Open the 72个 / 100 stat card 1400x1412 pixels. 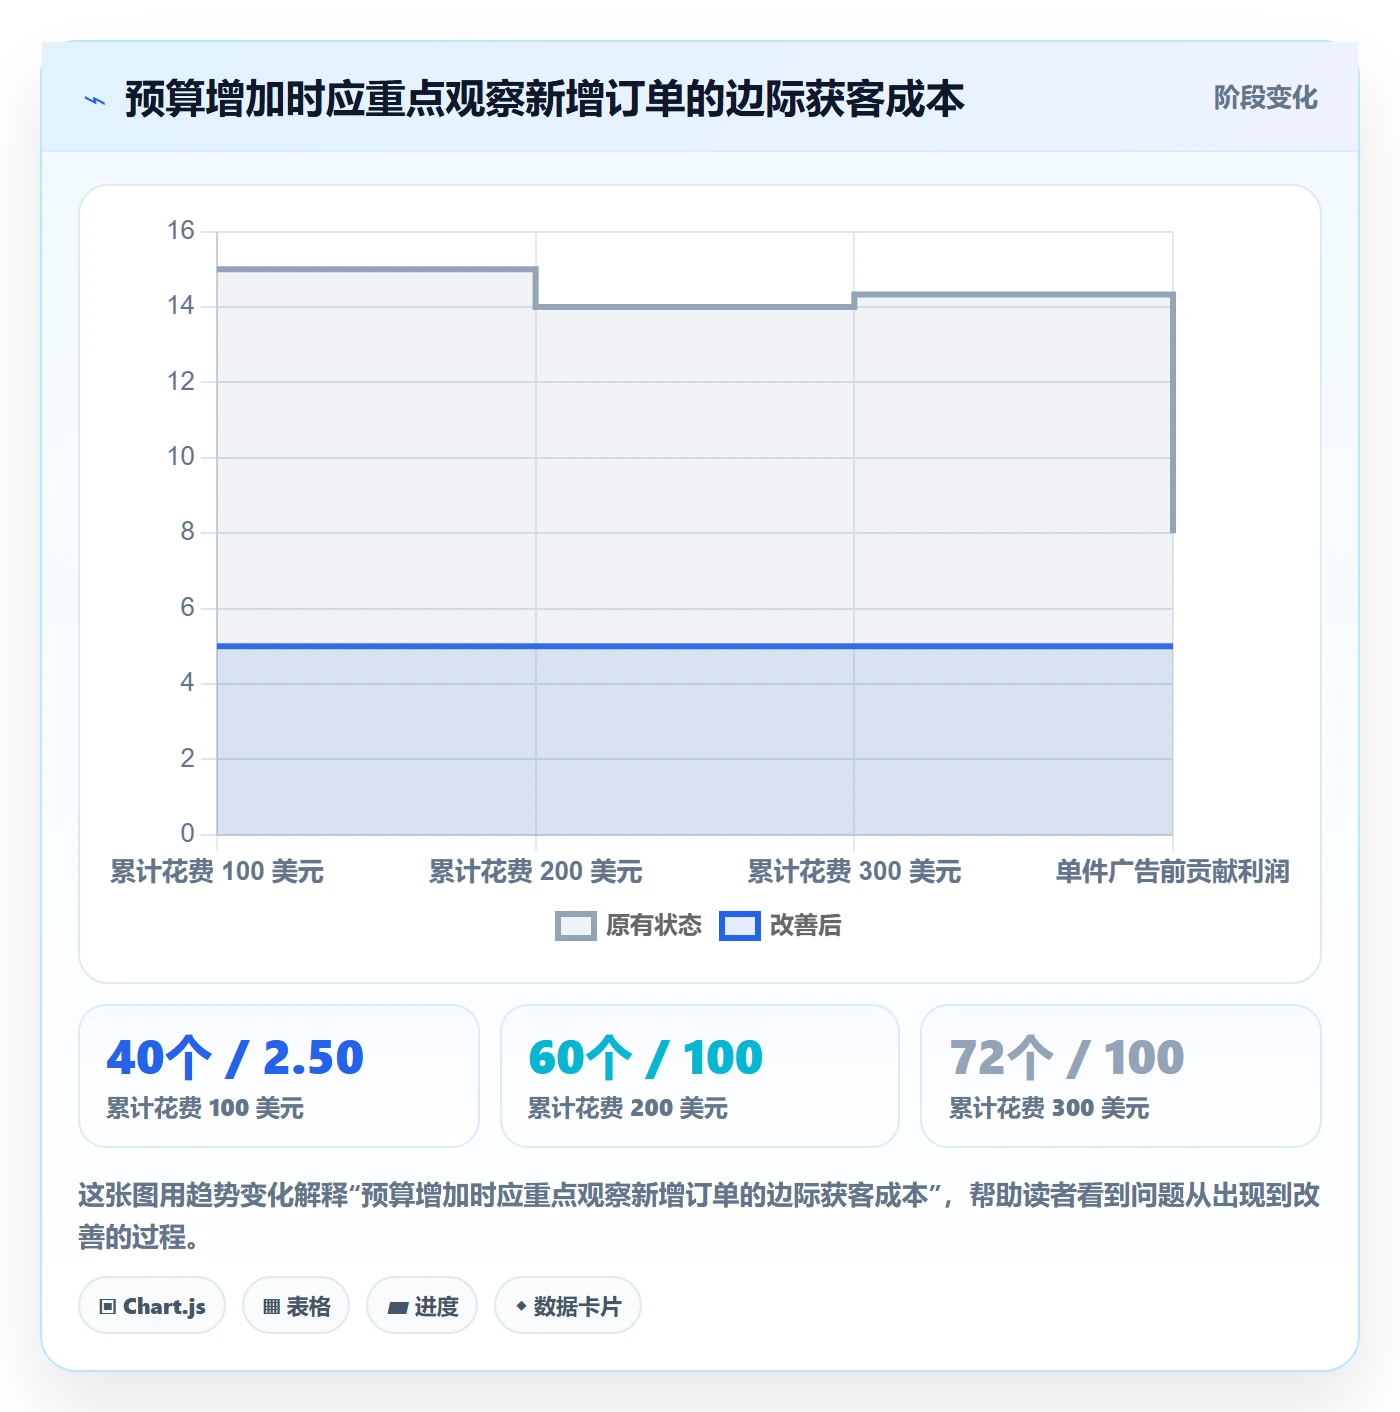click(1121, 1076)
